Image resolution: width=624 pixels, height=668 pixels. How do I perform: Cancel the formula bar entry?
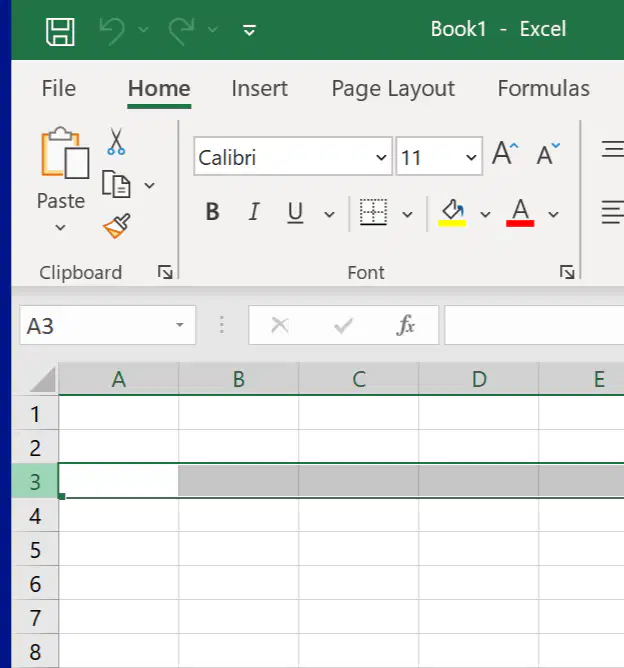(x=279, y=325)
